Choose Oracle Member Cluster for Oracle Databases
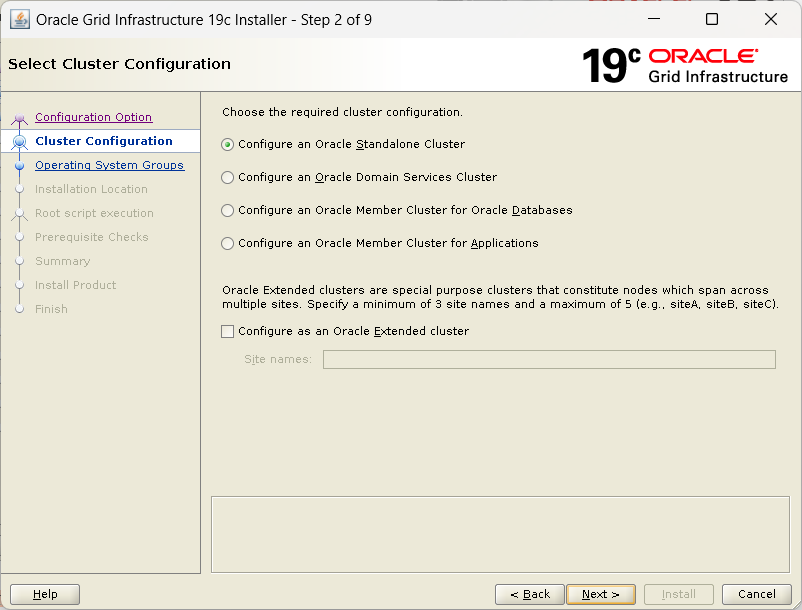The width and height of the screenshot is (802, 610). coord(397,210)
